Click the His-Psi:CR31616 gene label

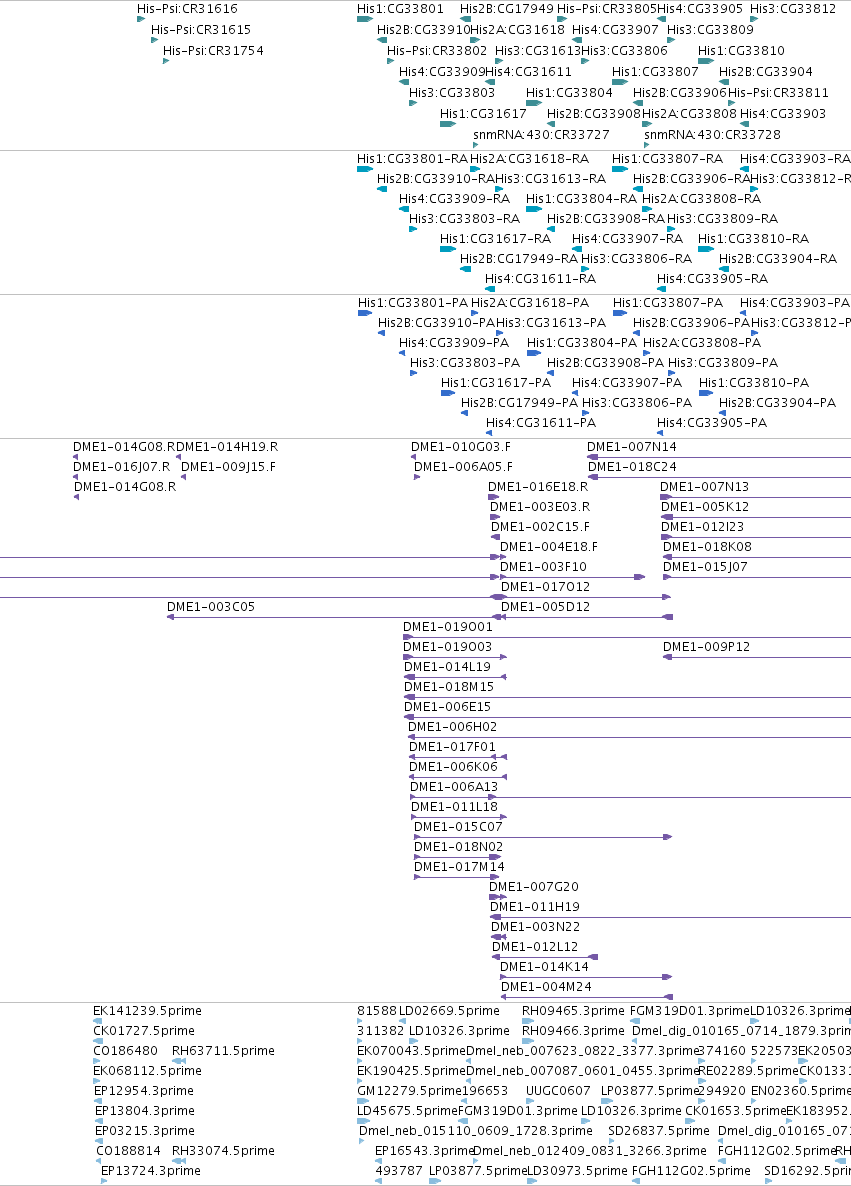click(x=187, y=9)
